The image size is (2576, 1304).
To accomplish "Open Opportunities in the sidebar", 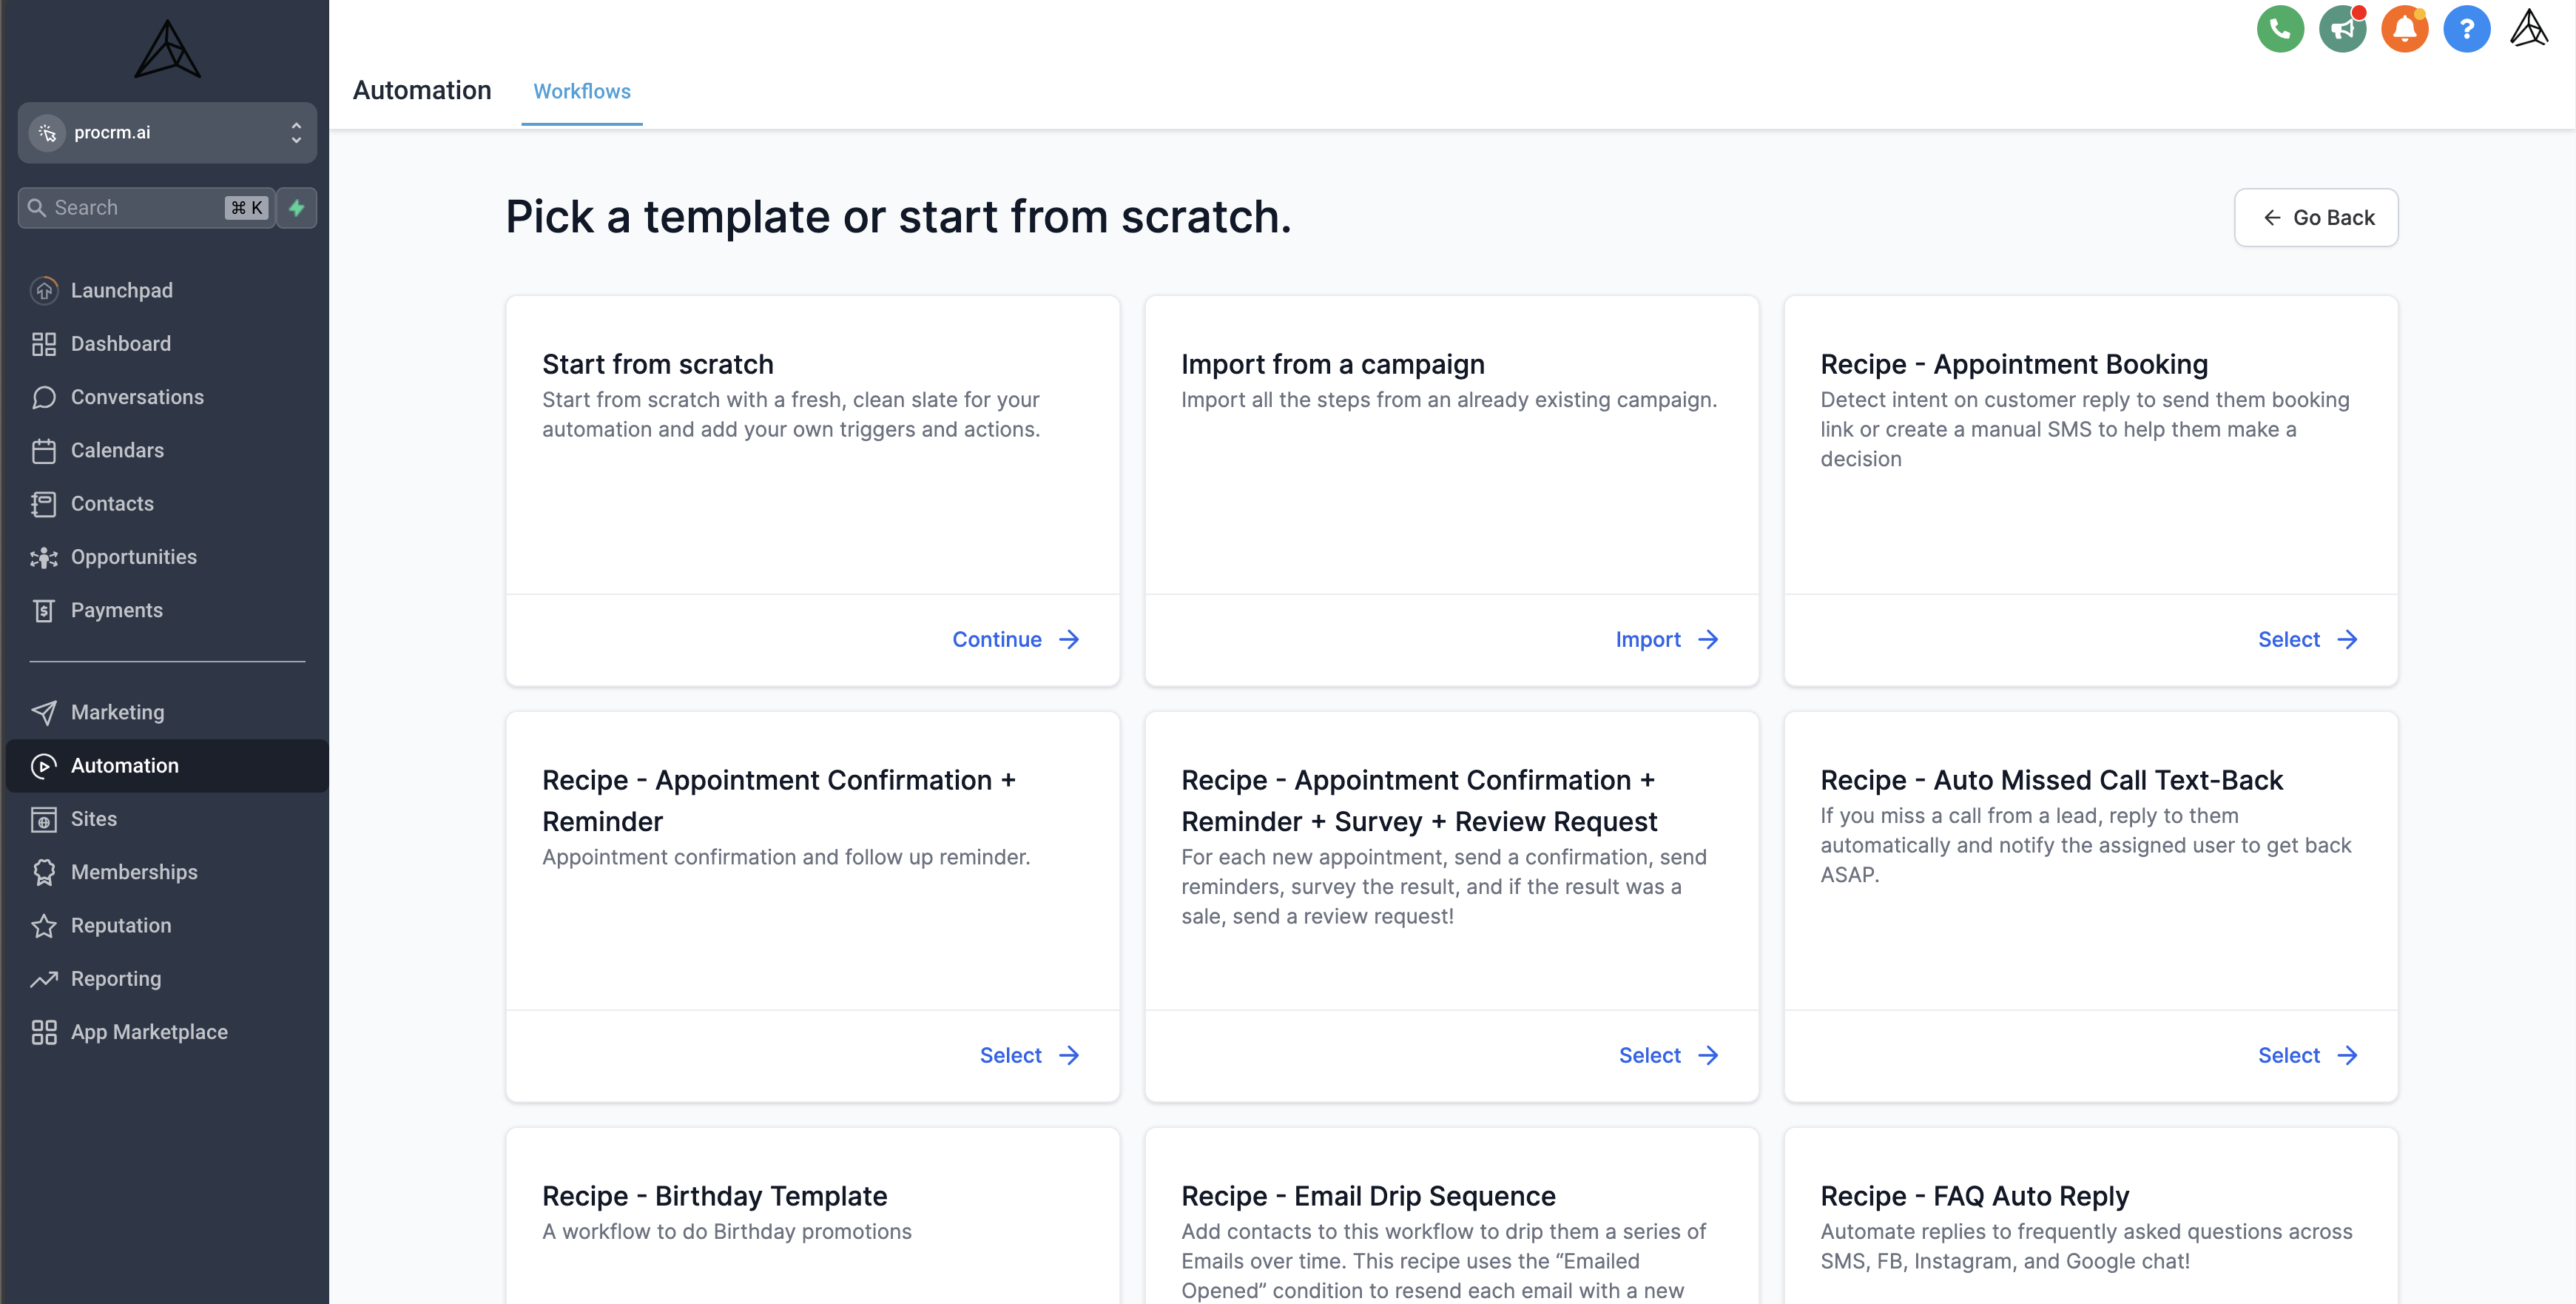I will tap(133, 557).
